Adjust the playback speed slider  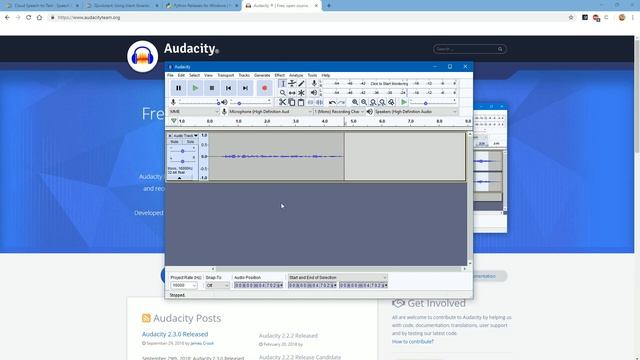[x=433, y=102]
